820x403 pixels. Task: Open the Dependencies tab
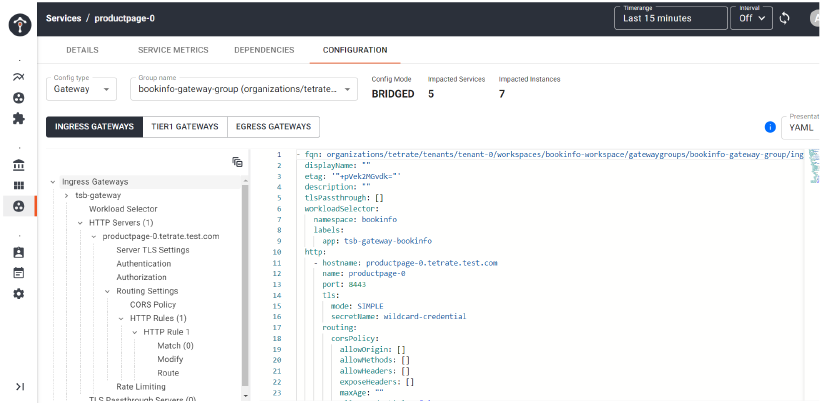click(264, 50)
